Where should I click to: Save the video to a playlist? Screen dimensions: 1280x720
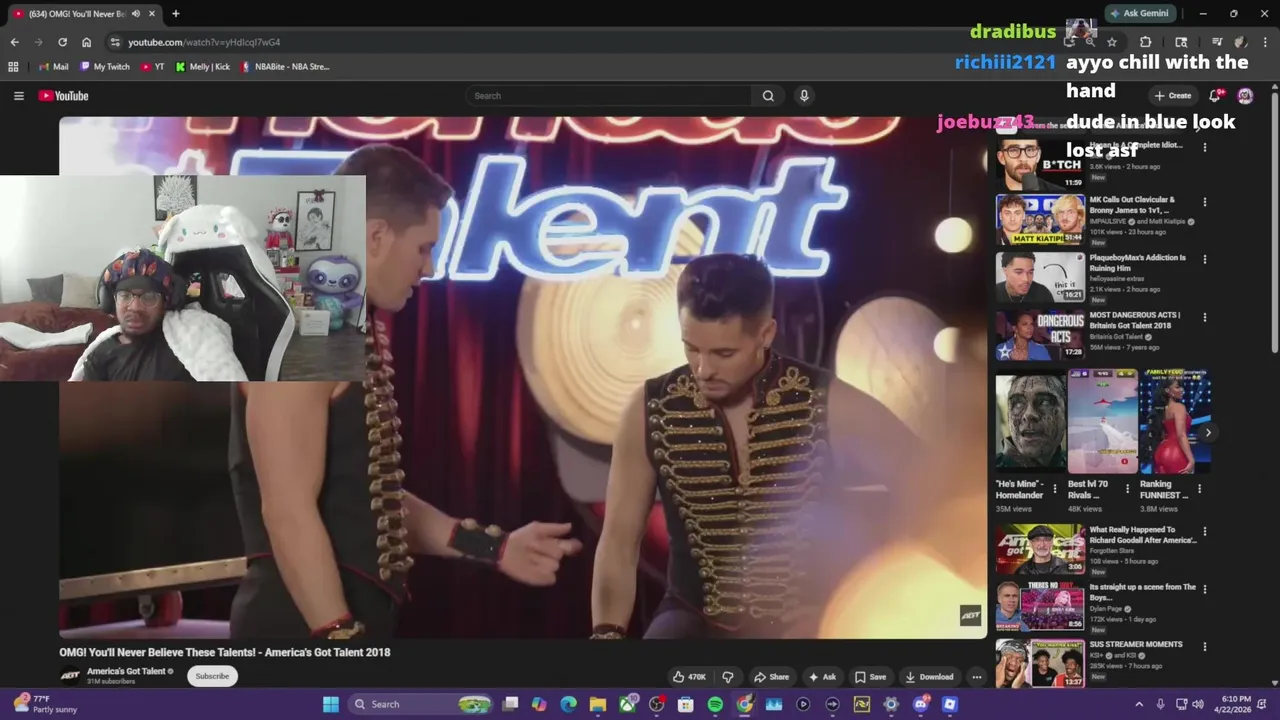pyautogui.click(x=870, y=677)
